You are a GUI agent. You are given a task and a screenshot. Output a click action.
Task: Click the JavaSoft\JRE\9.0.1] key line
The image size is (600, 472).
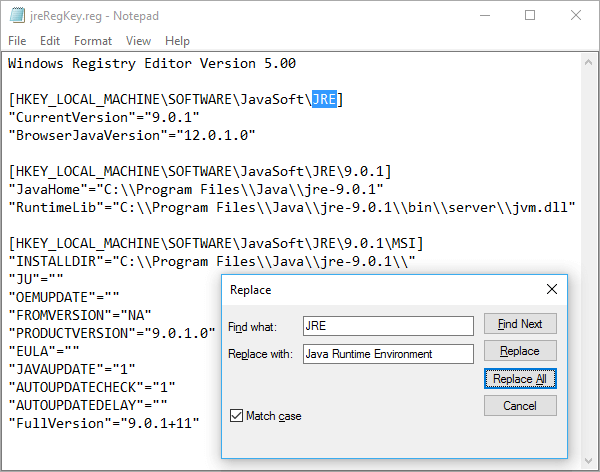coord(200,171)
